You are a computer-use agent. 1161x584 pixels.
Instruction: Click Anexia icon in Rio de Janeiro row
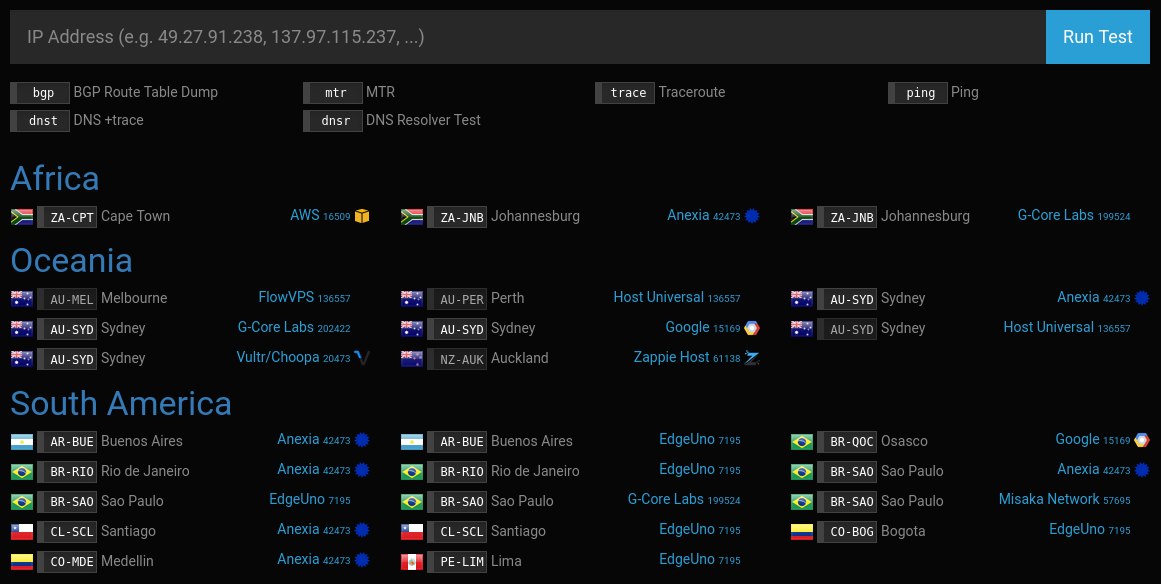[x=362, y=470]
